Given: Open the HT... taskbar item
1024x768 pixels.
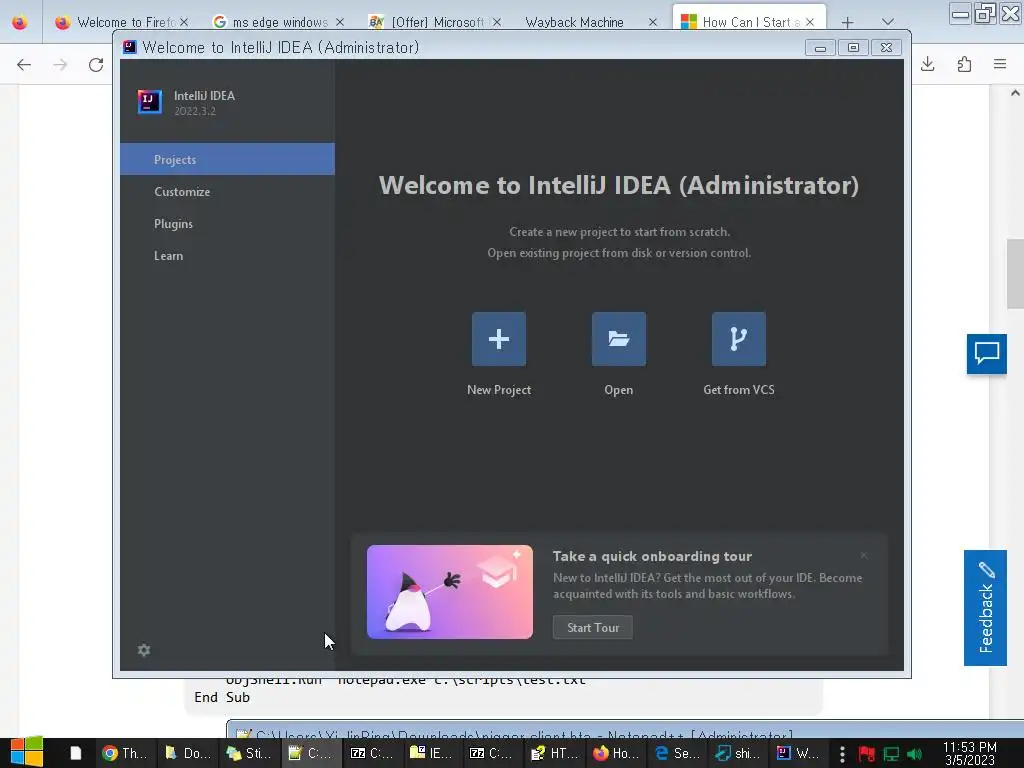Looking at the screenshot, I should pyautogui.click(x=554, y=754).
